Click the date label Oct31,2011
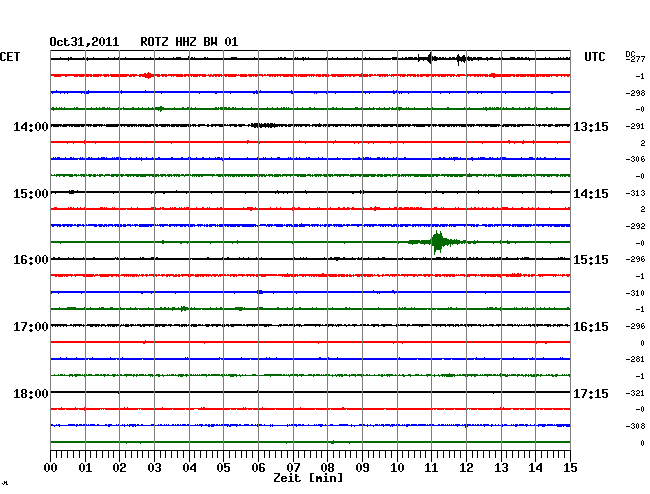 point(84,42)
